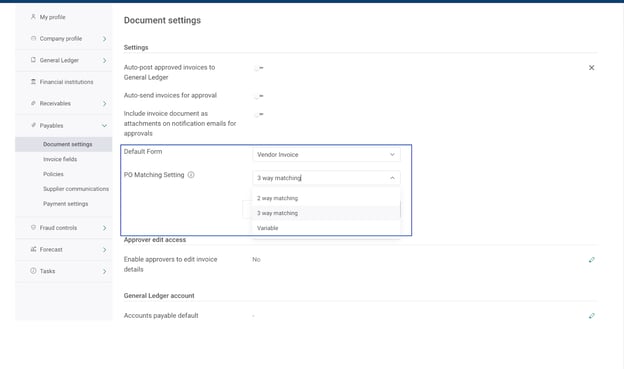Go to Payment settings page
Image resolution: width=624 pixels, height=369 pixels.
[x=66, y=204]
